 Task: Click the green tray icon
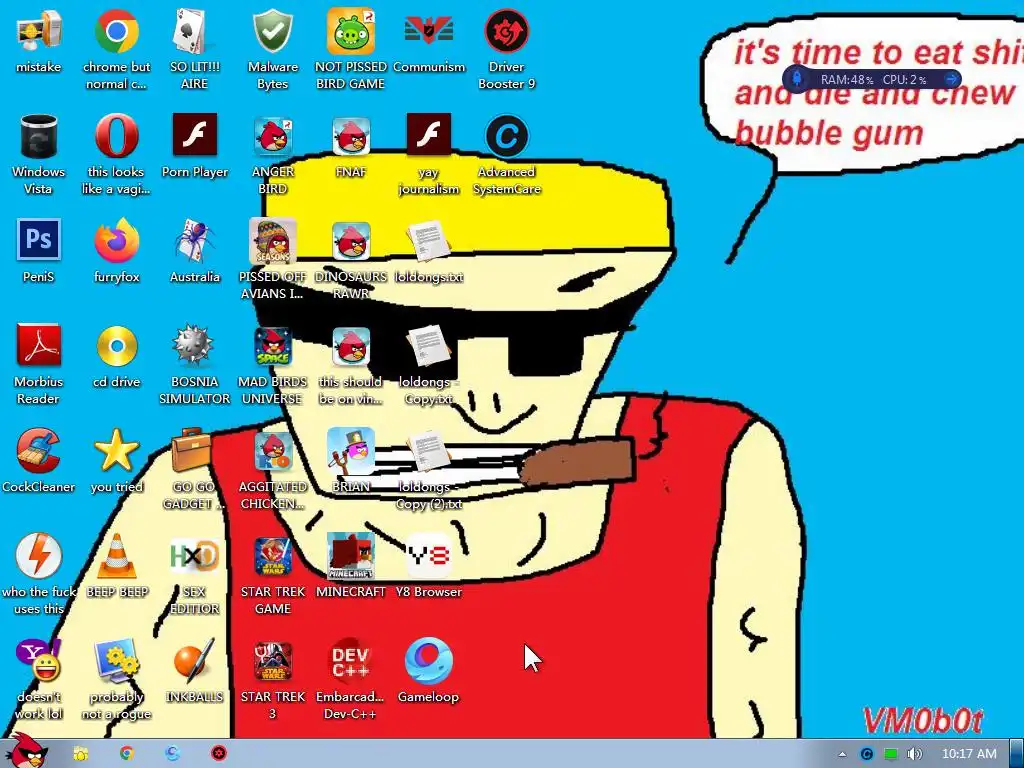pyautogui.click(x=891, y=754)
